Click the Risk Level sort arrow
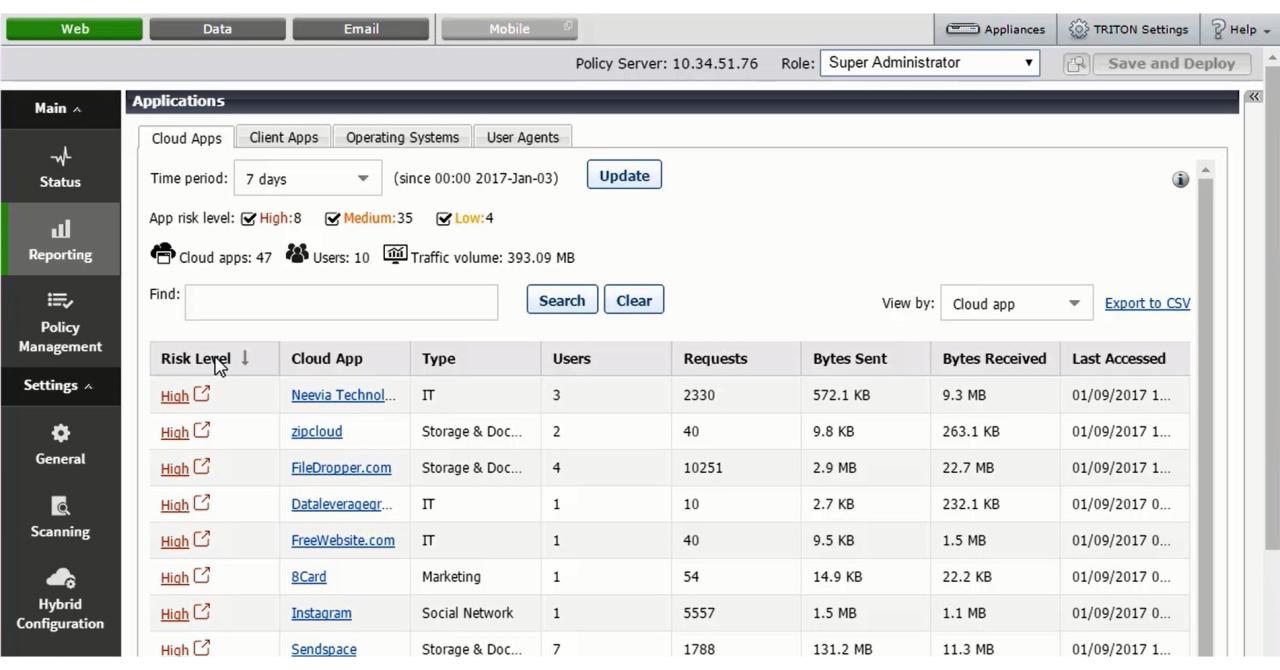Viewport: 1280px width, 670px height. pos(245,357)
